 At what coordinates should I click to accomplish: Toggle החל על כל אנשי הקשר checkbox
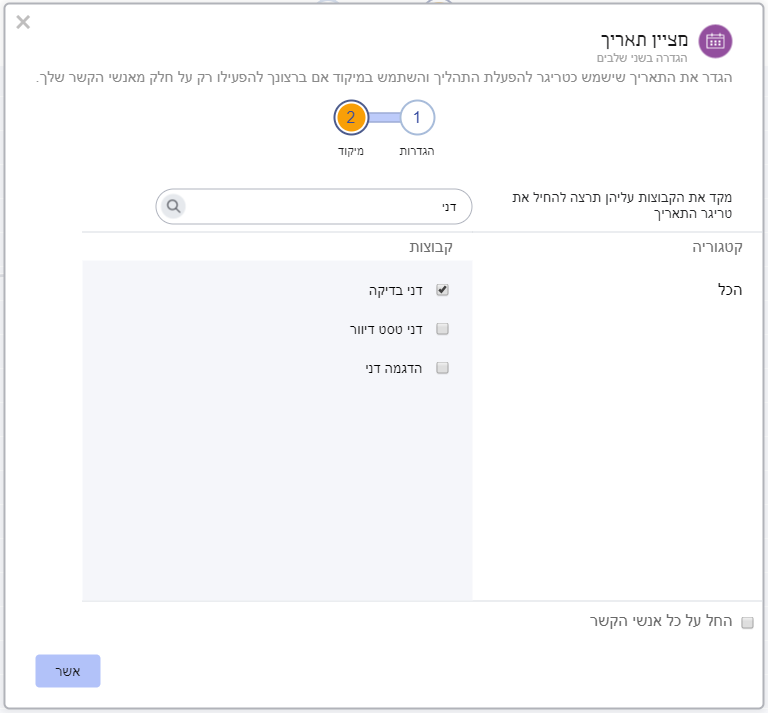pos(747,622)
